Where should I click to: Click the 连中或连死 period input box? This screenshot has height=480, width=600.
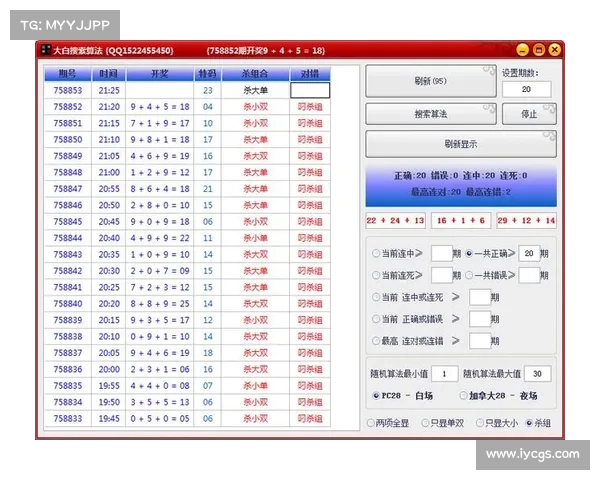[480, 297]
